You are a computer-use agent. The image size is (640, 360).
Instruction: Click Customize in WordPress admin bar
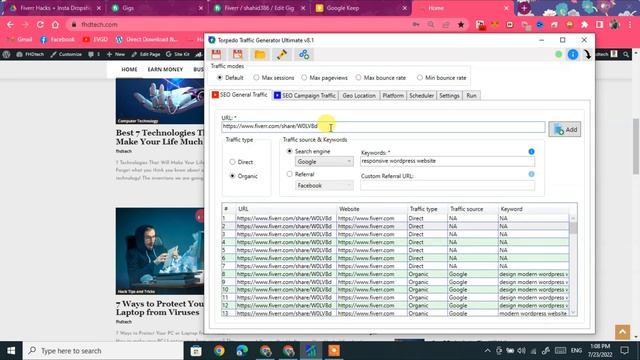click(x=66, y=54)
